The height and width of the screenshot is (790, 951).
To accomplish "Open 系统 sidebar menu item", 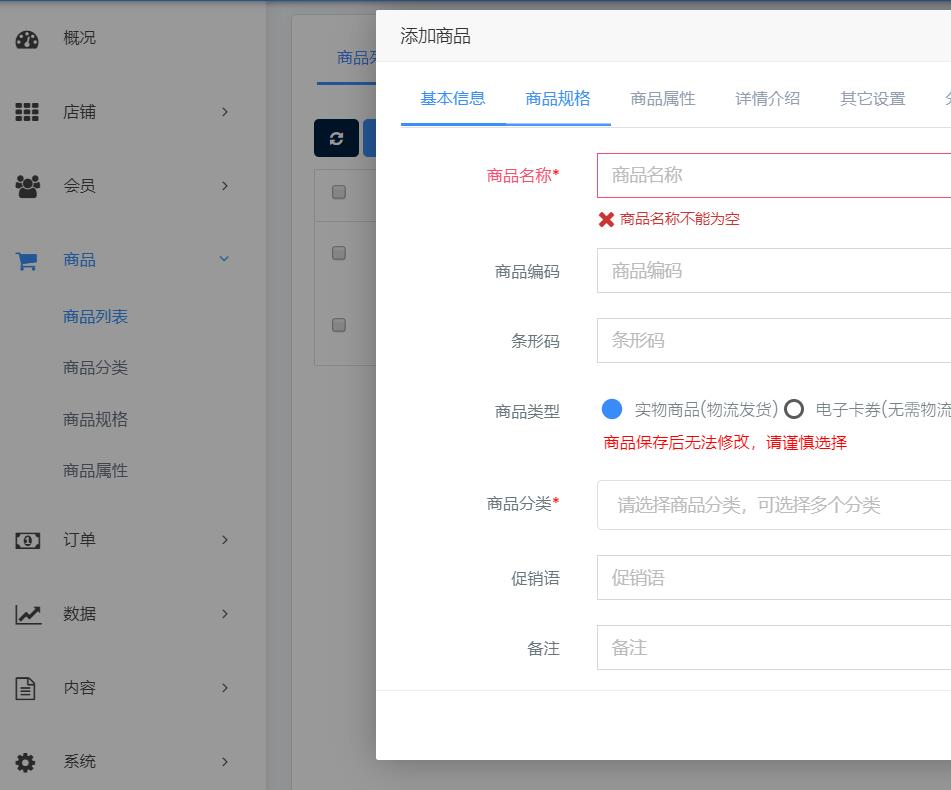I will [79, 762].
